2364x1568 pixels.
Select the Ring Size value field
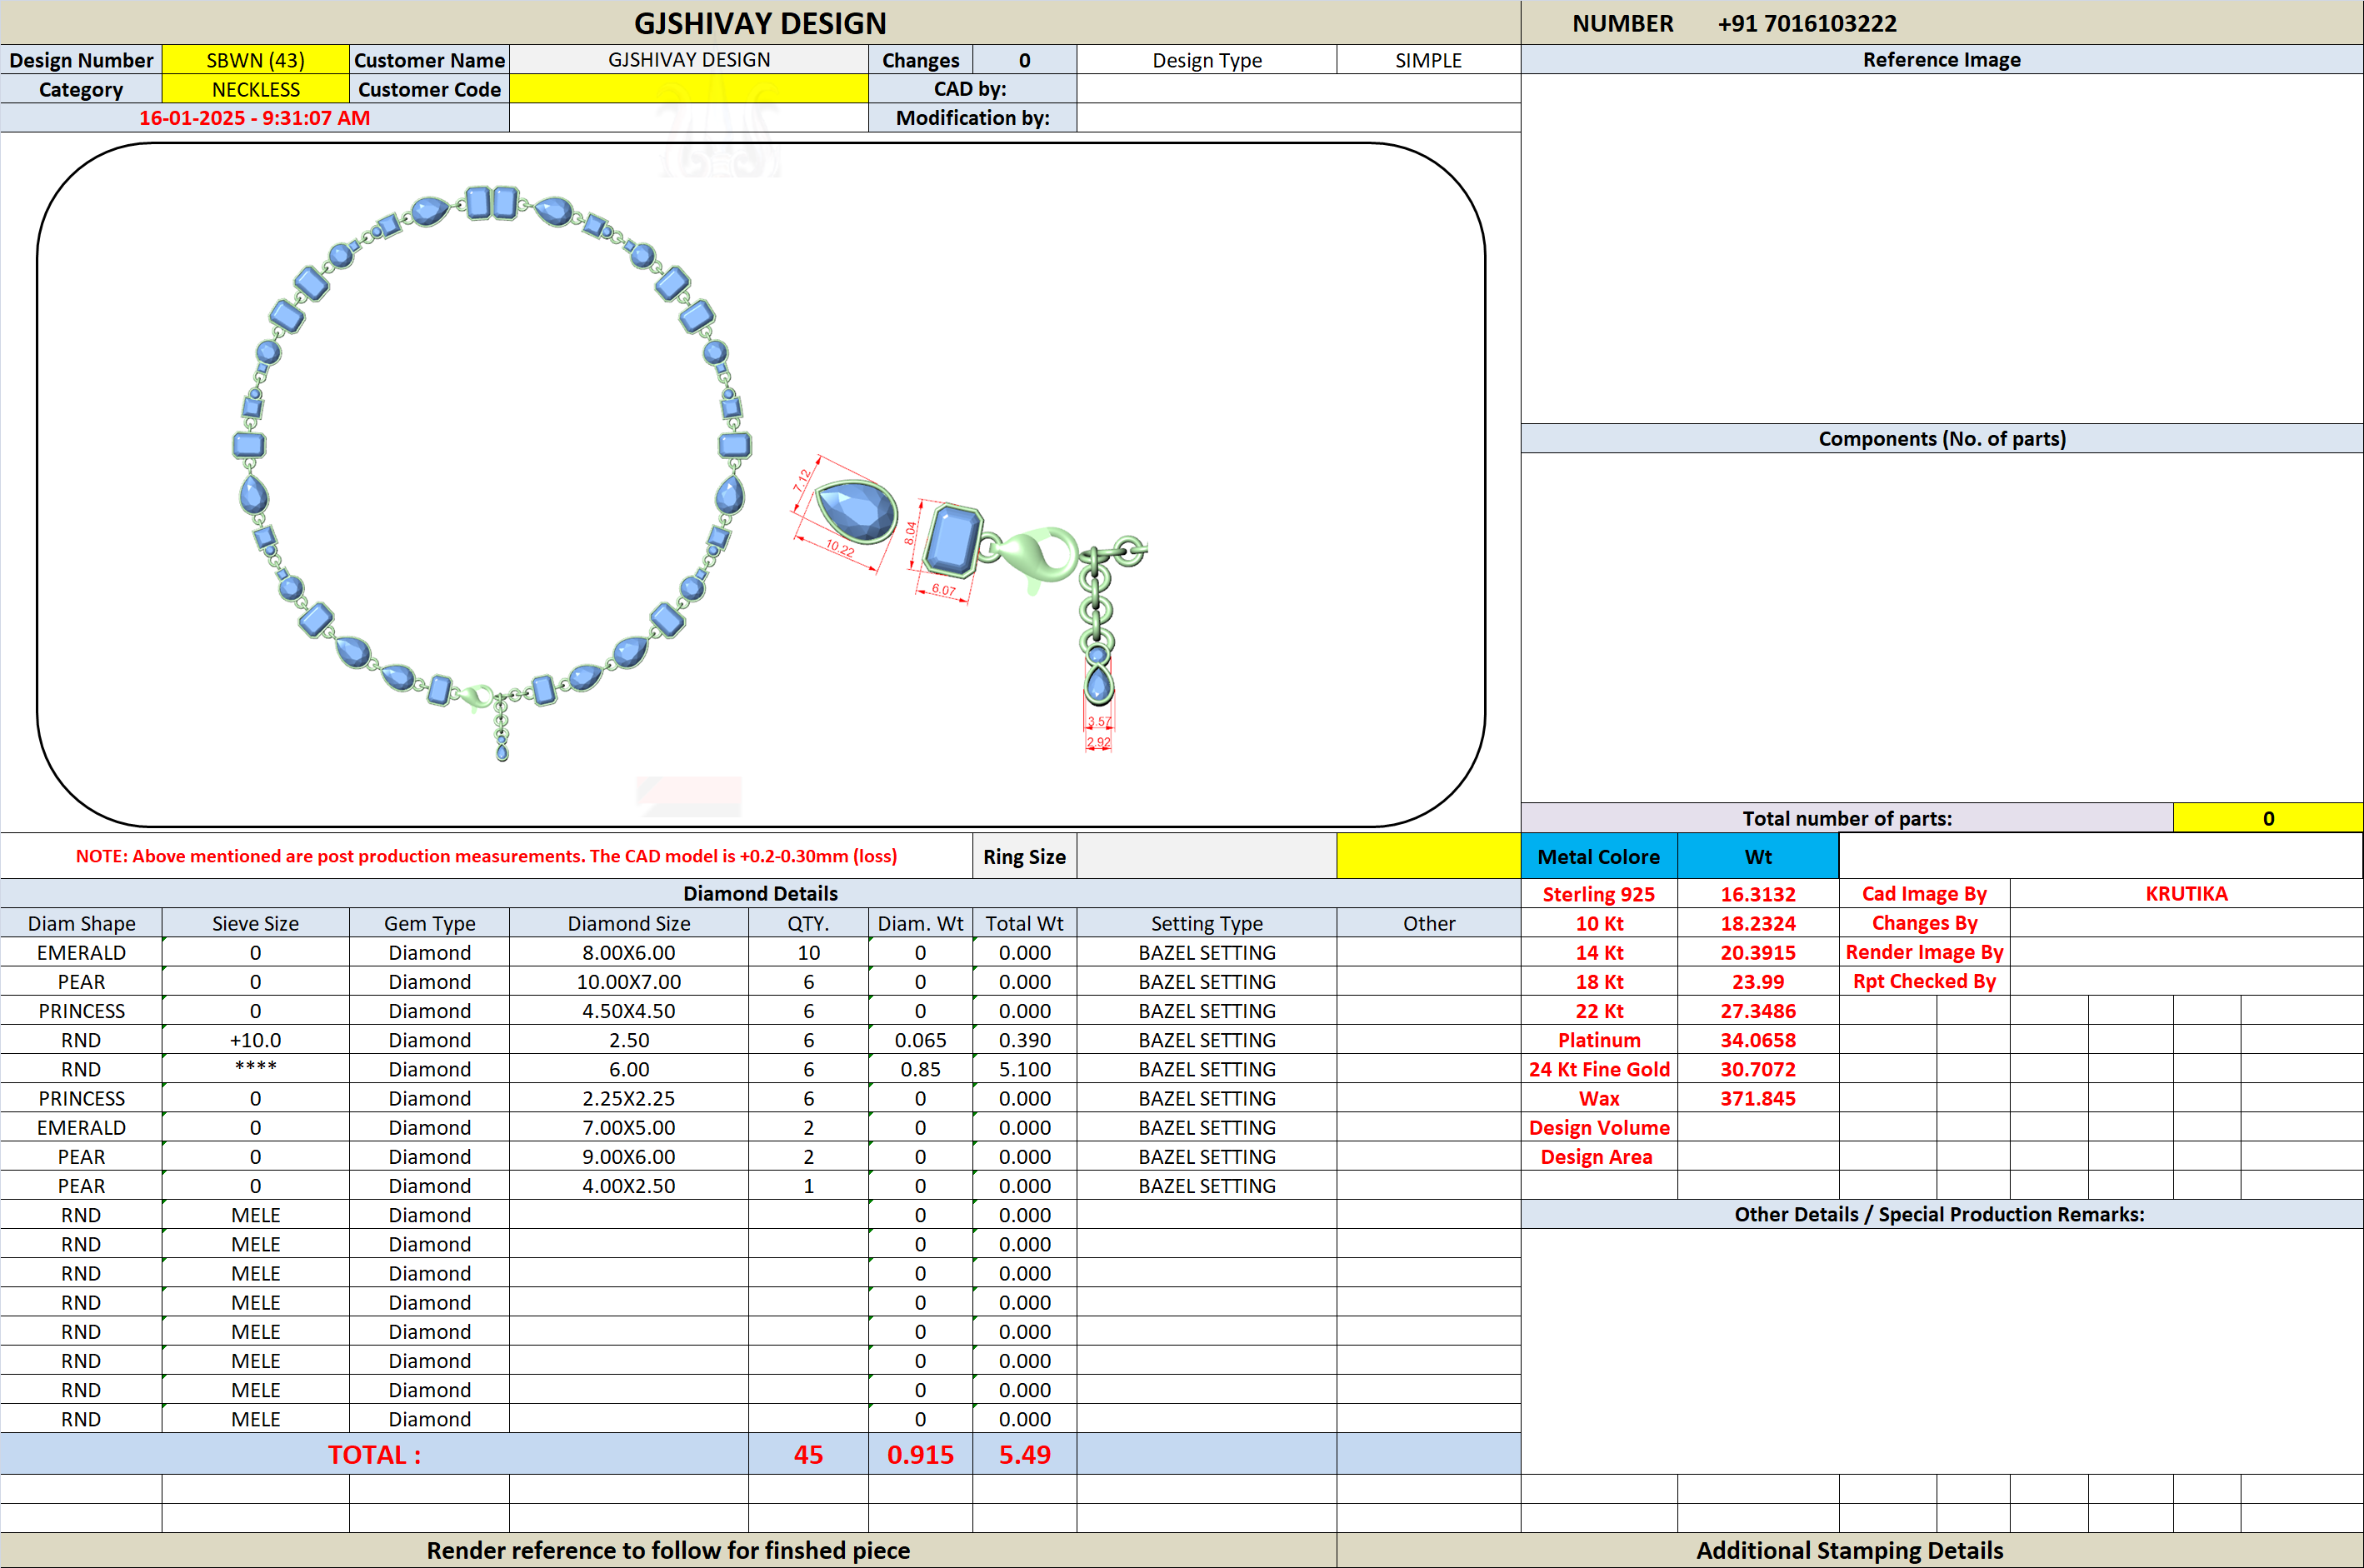[1206, 856]
